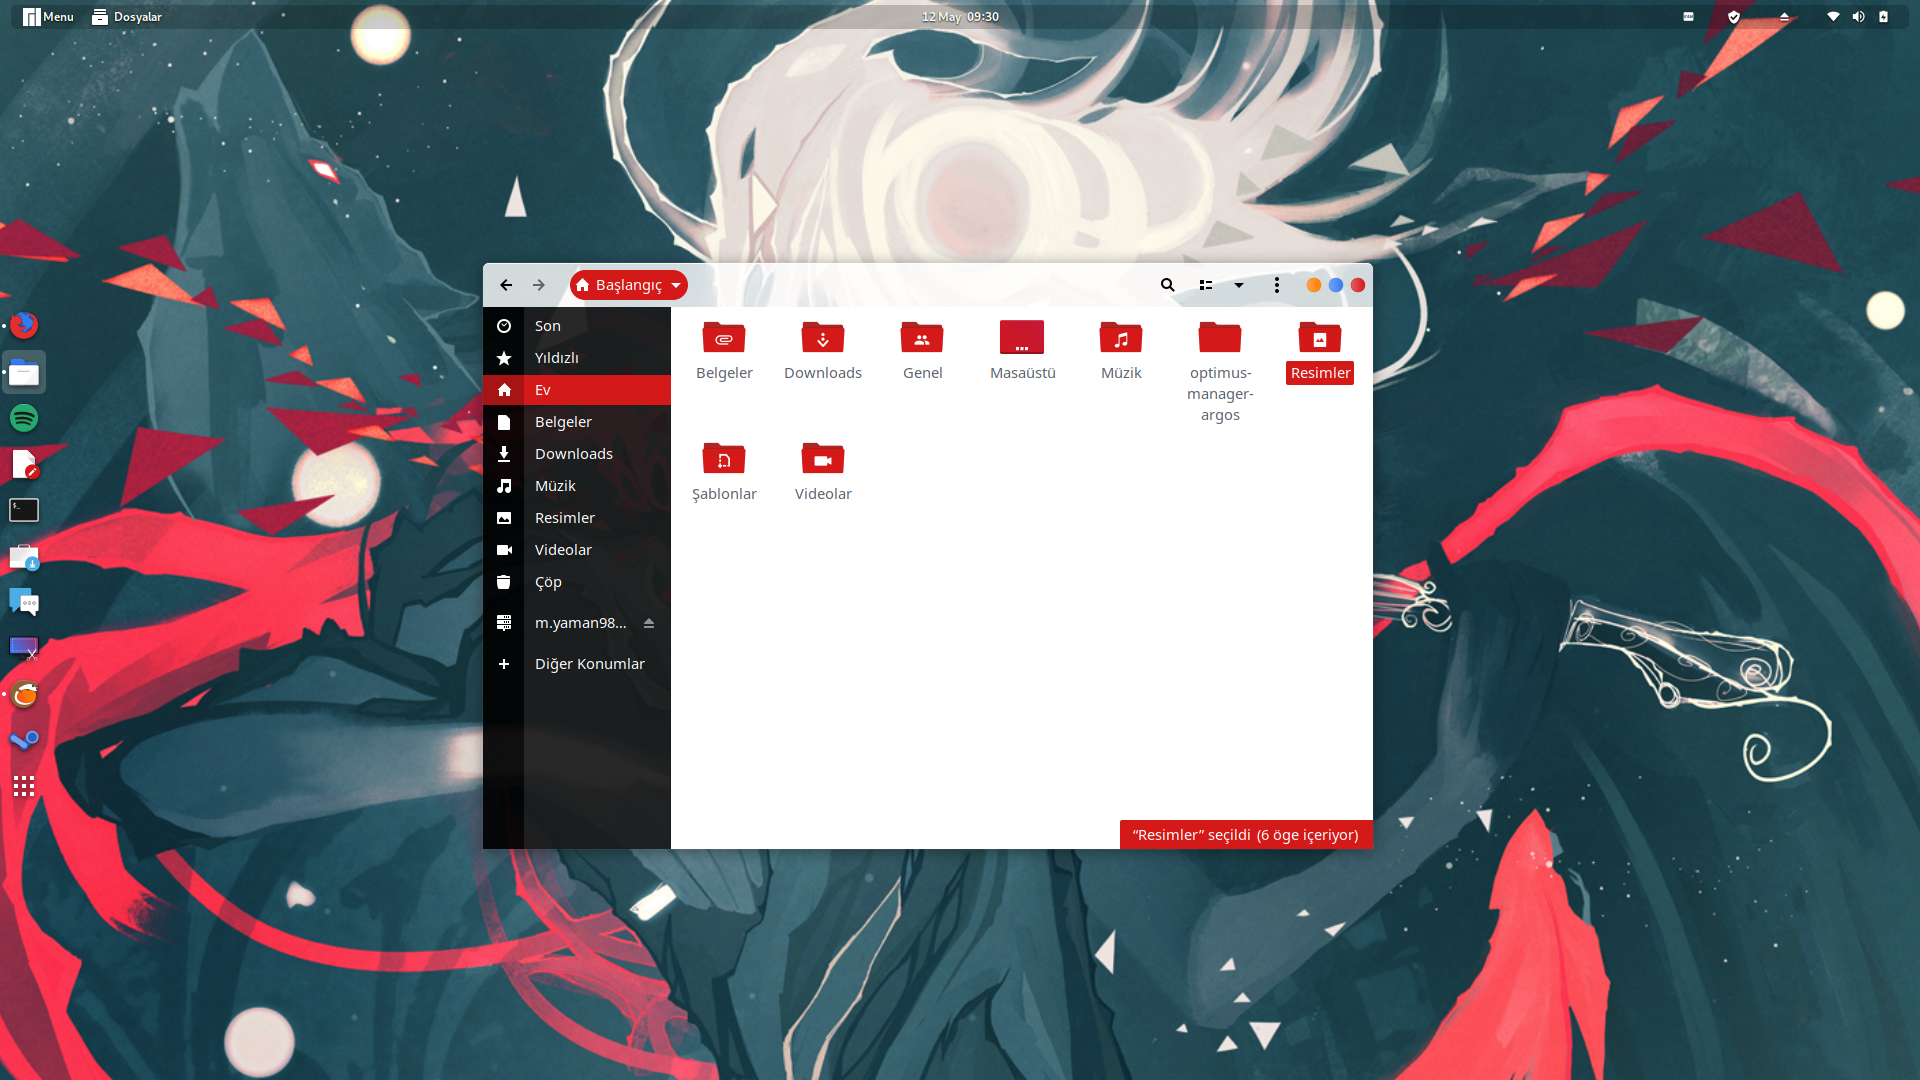This screenshot has height=1080, width=1920.
Task: Select the Masaüstü folder icon
Action: (1022, 338)
